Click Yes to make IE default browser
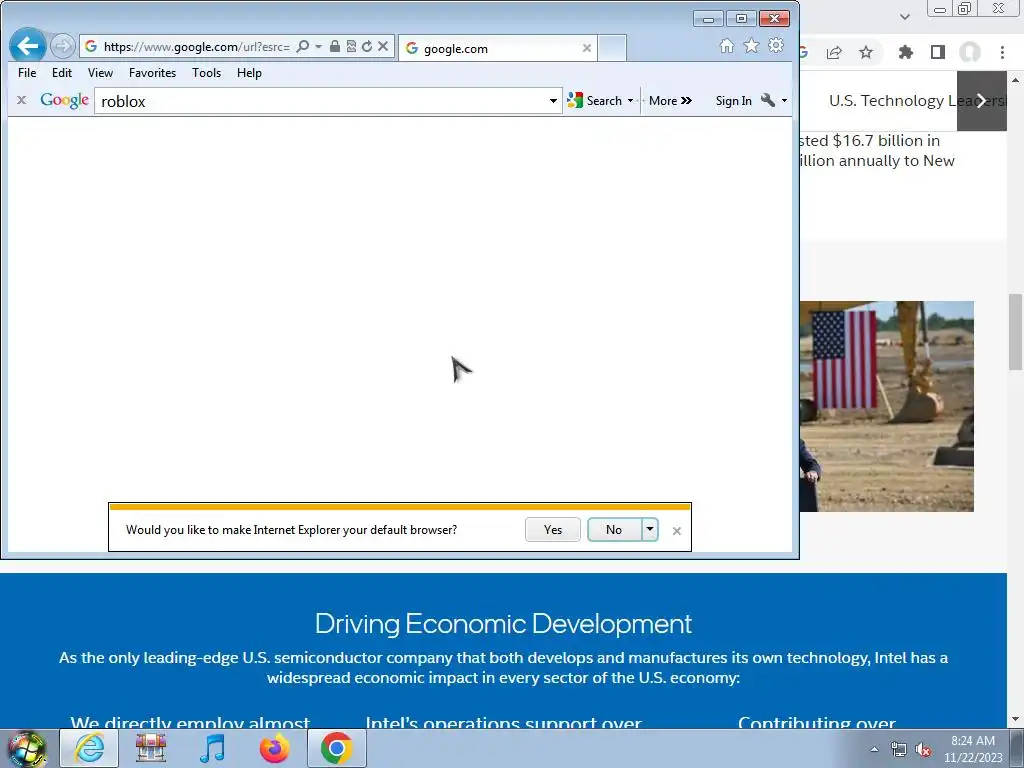Viewport: 1024px width, 768px height. (552, 530)
